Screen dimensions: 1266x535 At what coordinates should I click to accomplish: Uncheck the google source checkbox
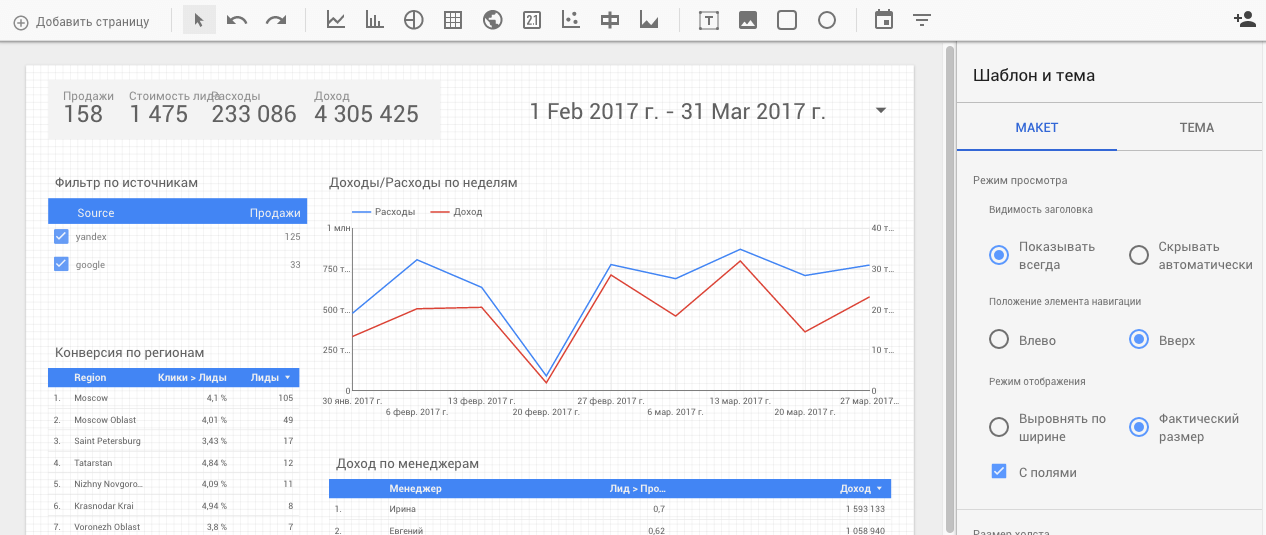click(61, 264)
